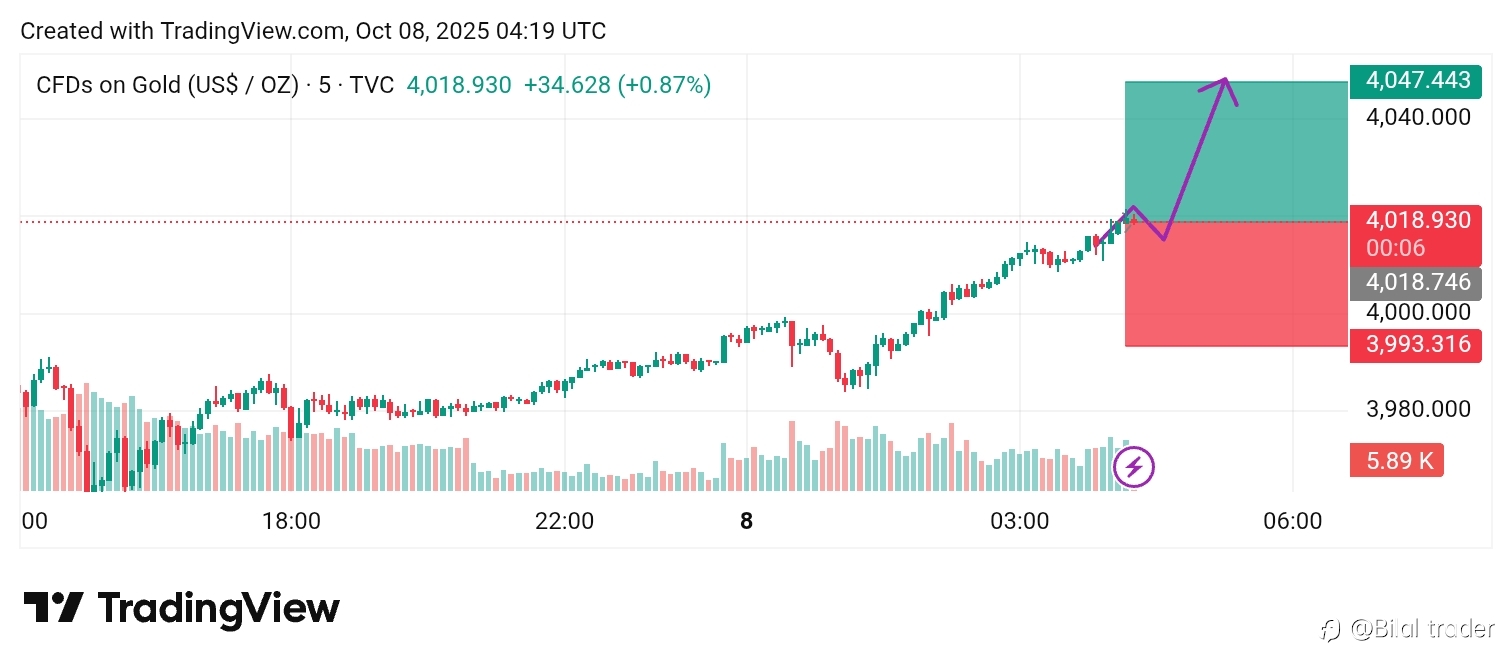Click the 4,040.000 price scale label

pyautogui.click(x=1418, y=118)
